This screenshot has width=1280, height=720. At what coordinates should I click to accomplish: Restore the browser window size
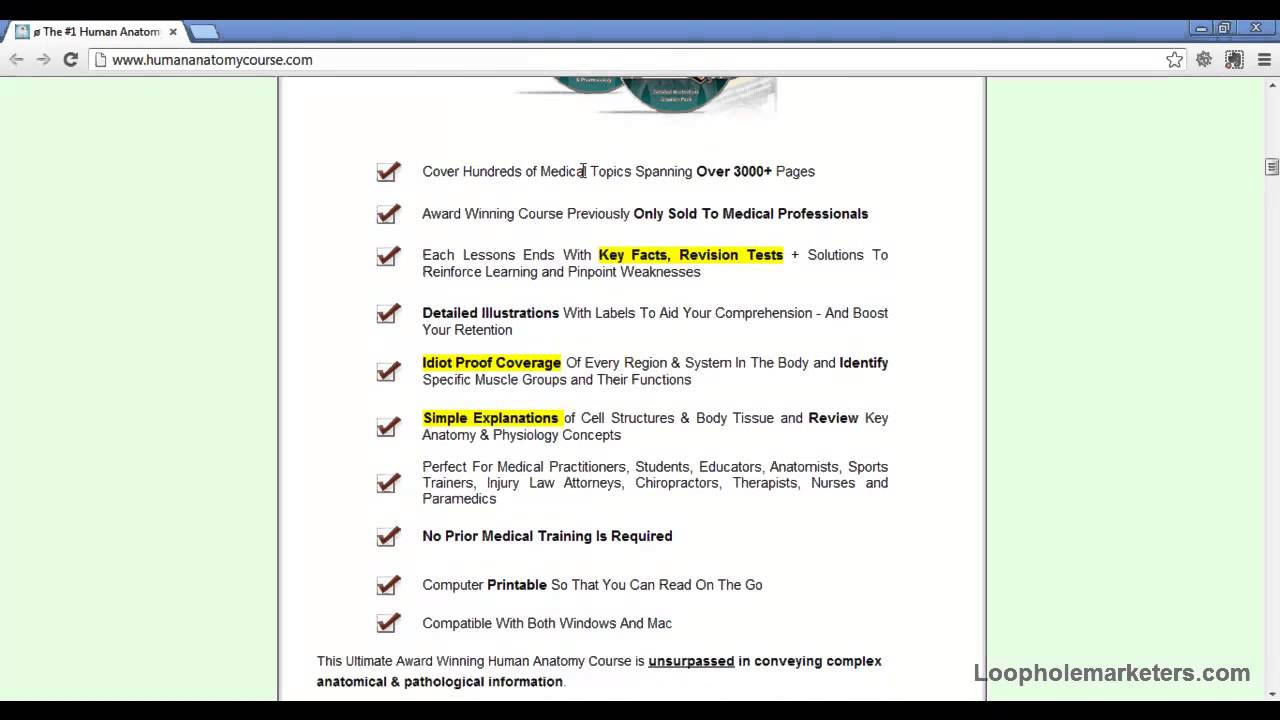pyautogui.click(x=1224, y=29)
